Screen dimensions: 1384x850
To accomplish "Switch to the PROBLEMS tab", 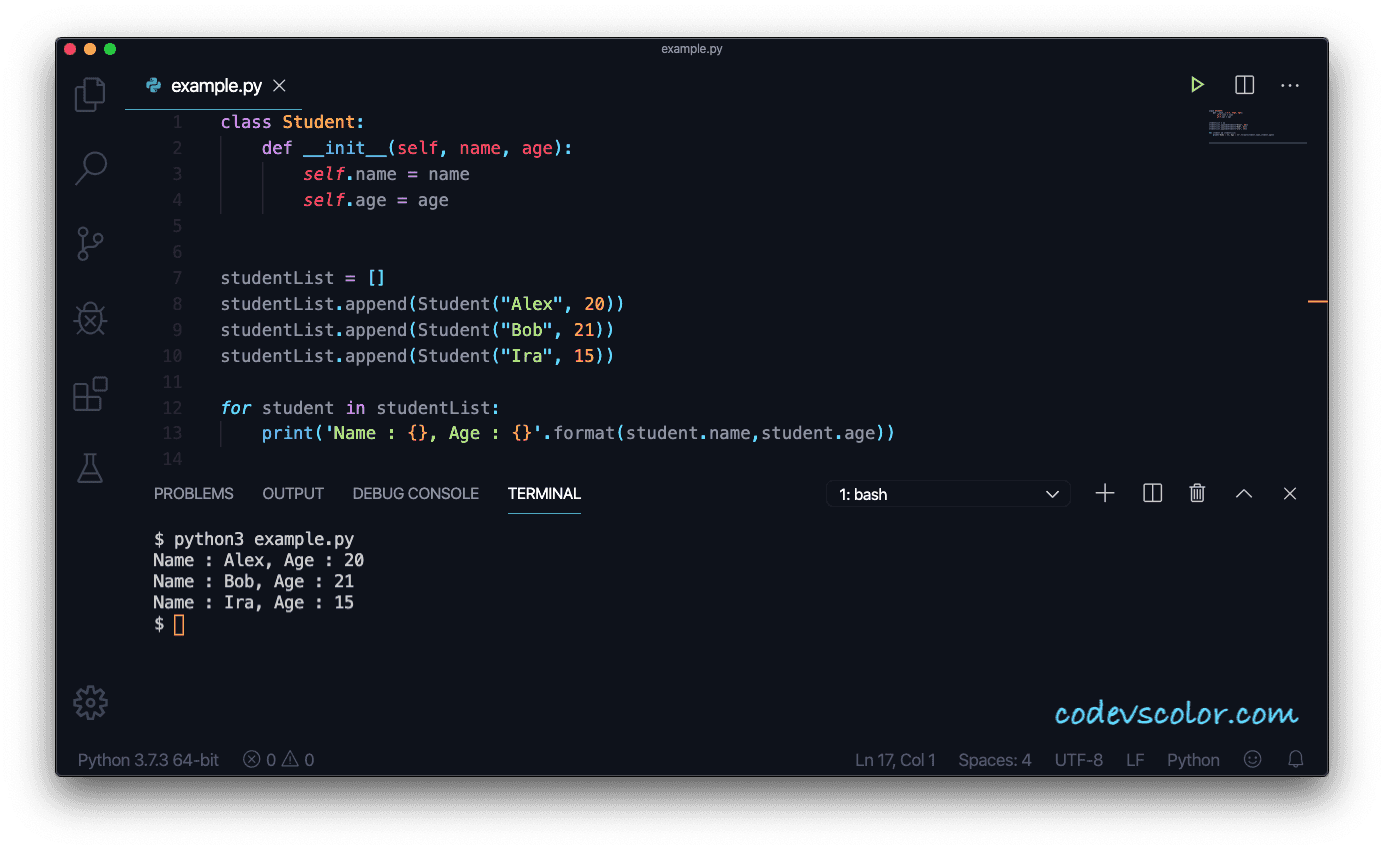I will (x=193, y=493).
